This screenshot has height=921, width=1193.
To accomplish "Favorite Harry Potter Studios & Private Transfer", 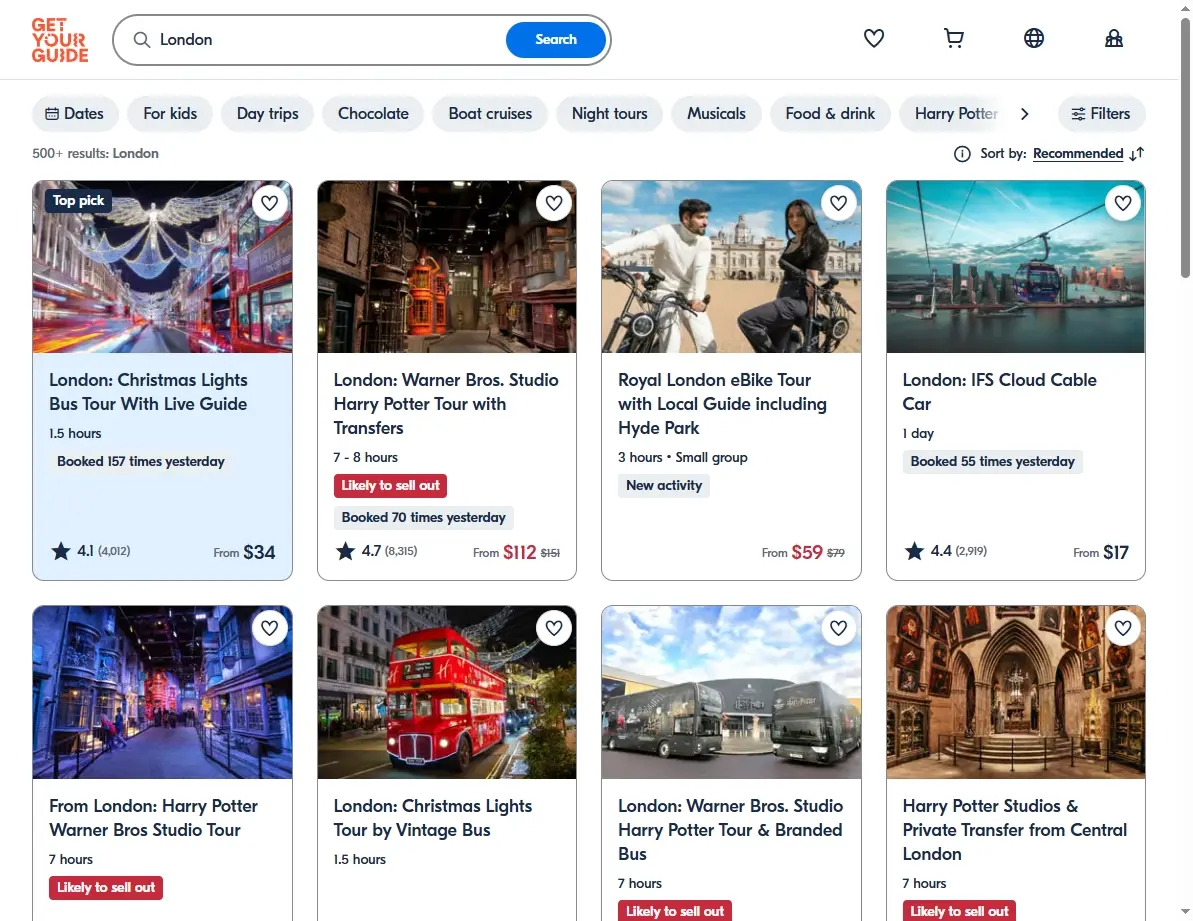I will click(1123, 628).
